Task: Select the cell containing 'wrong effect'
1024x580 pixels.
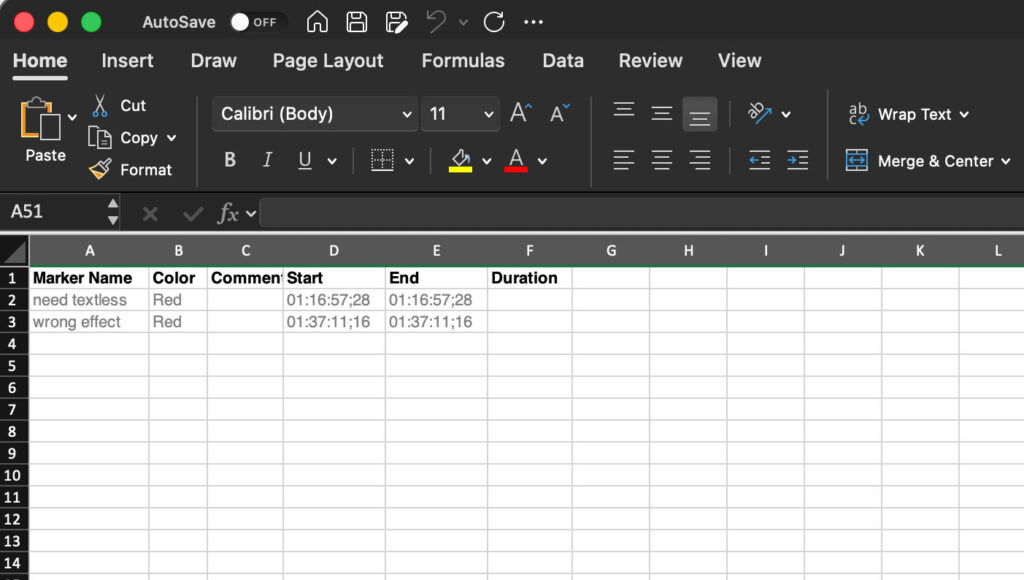Action: tap(88, 322)
